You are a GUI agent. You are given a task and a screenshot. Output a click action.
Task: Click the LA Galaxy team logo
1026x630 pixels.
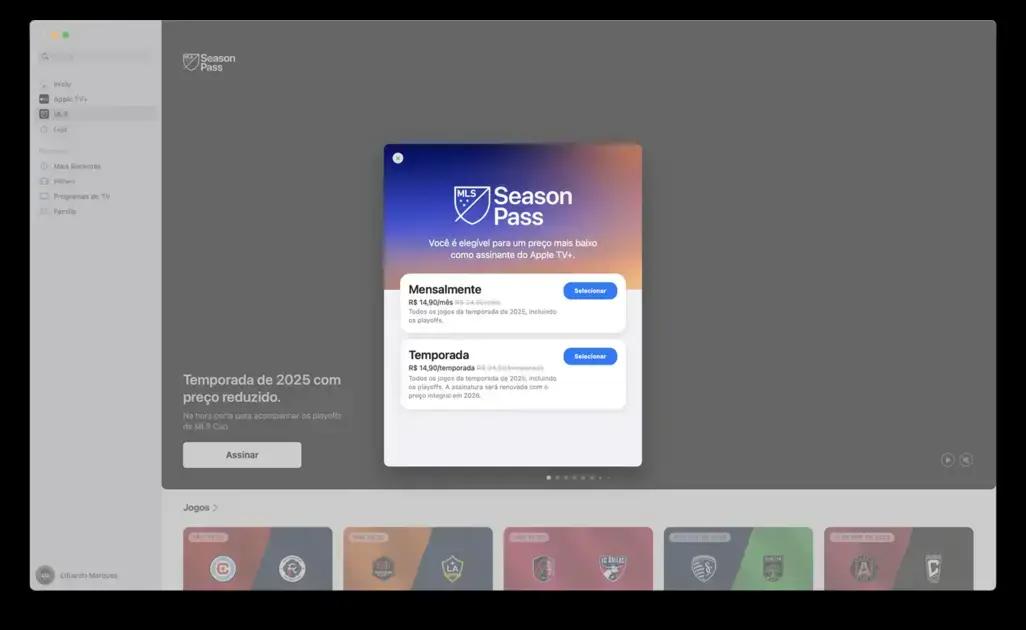452,569
